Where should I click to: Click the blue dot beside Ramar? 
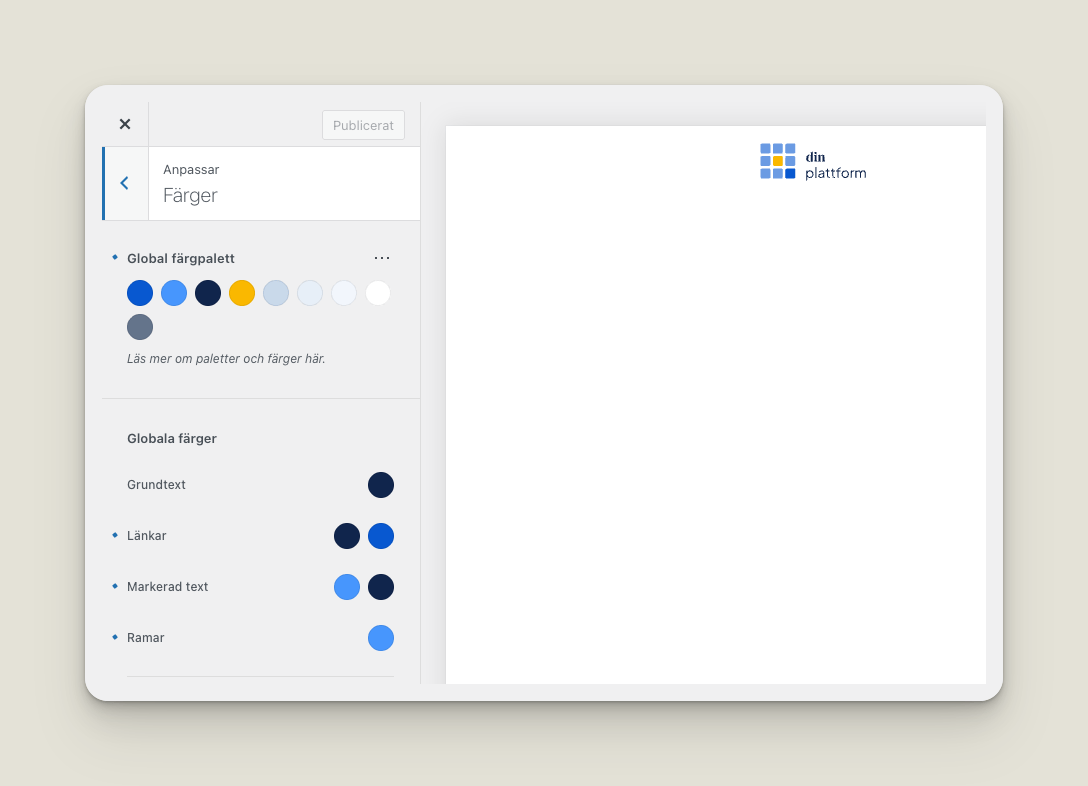coord(115,637)
